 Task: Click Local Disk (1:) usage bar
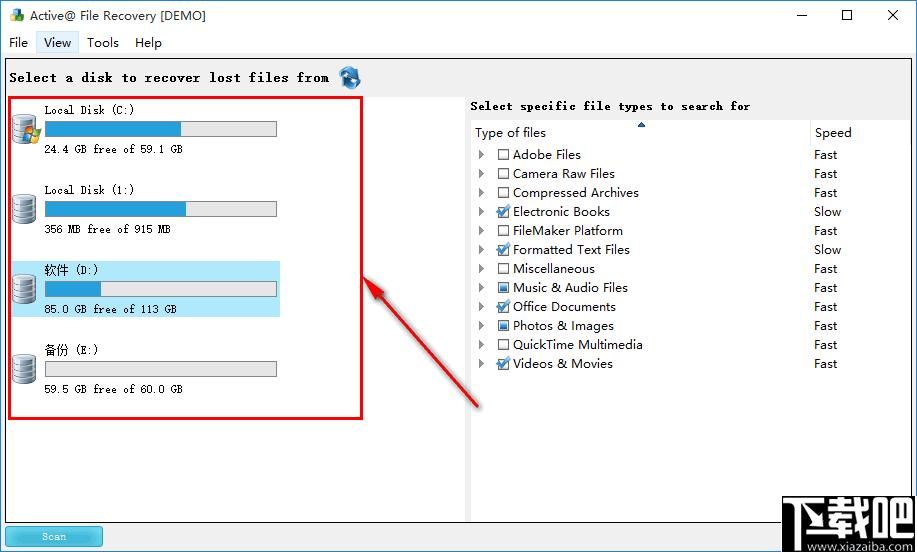(161, 209)
